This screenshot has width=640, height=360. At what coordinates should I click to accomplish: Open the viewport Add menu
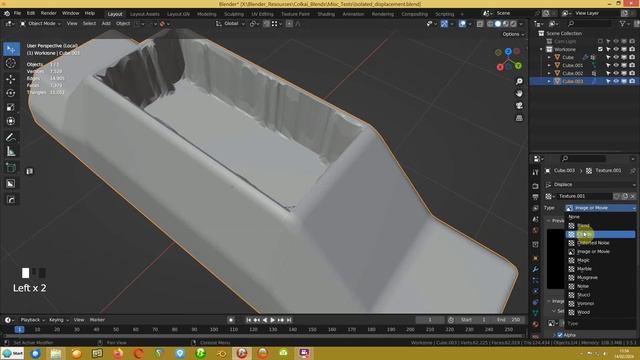click(x=106, y=24)
